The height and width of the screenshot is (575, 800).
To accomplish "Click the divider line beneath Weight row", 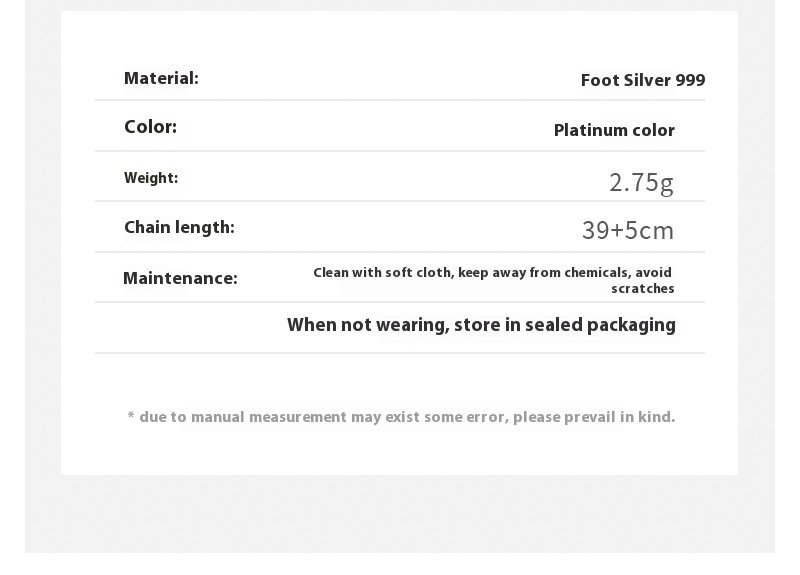I will tap(400, 201).
